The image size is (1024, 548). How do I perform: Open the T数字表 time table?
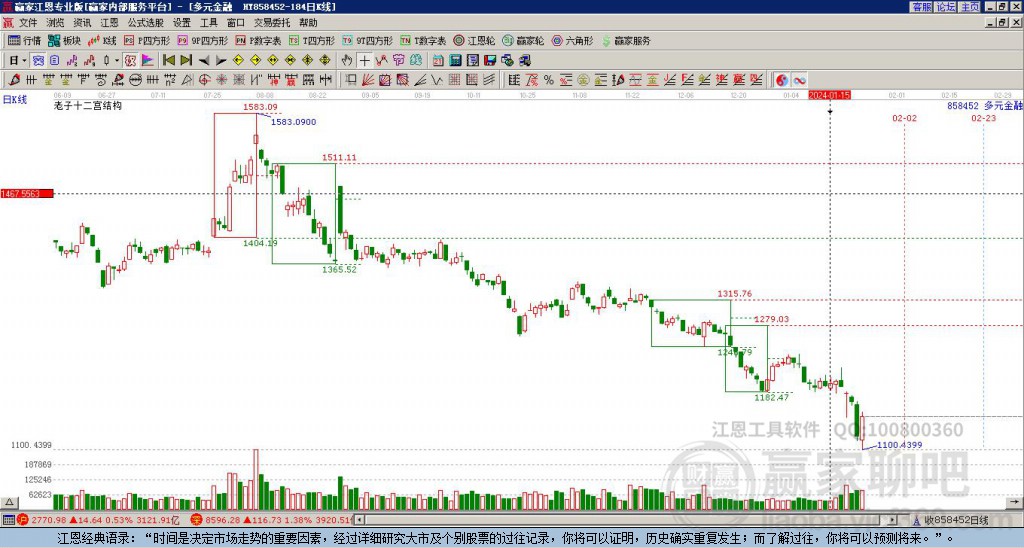pos(423,40)
